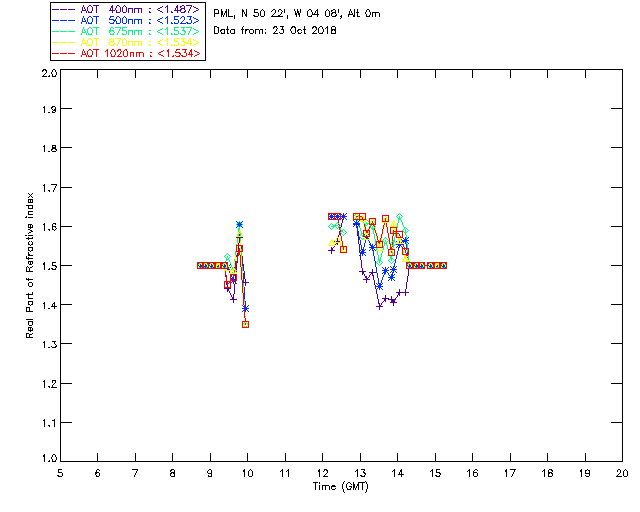The width and height of the screenshot is (640, 512).
Task: Click the y-axis label 2.0
Action: point(49,73)
